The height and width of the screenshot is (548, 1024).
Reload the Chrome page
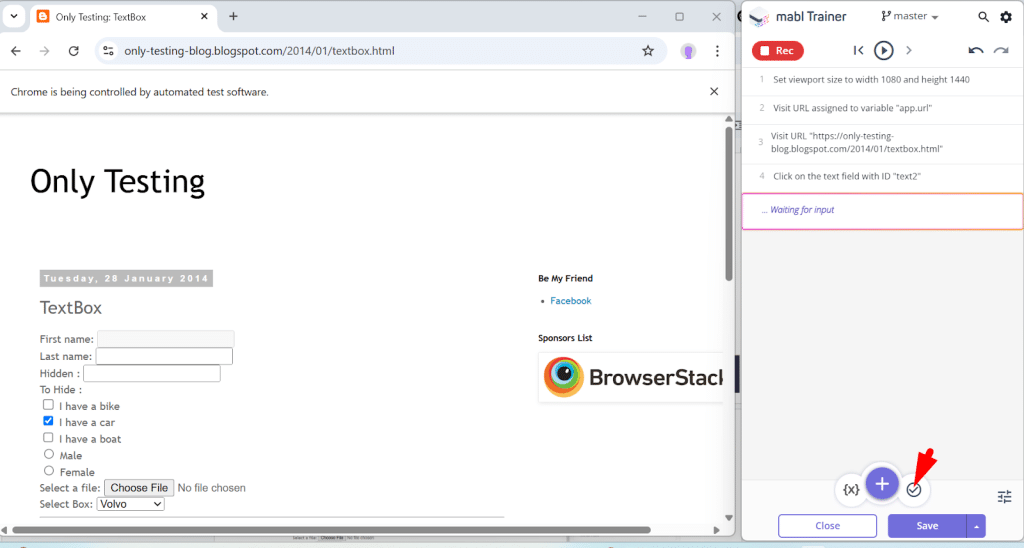(74, 51)
